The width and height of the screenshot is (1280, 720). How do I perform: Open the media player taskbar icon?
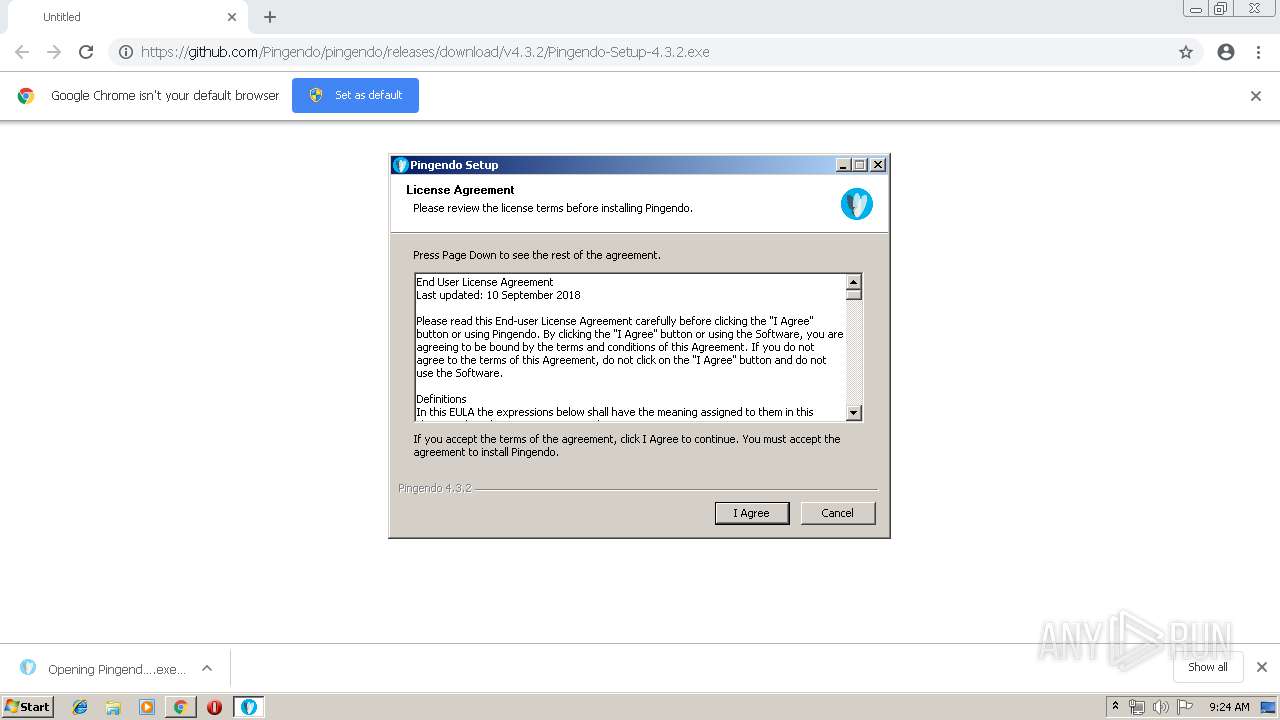[x=147, y=707]
